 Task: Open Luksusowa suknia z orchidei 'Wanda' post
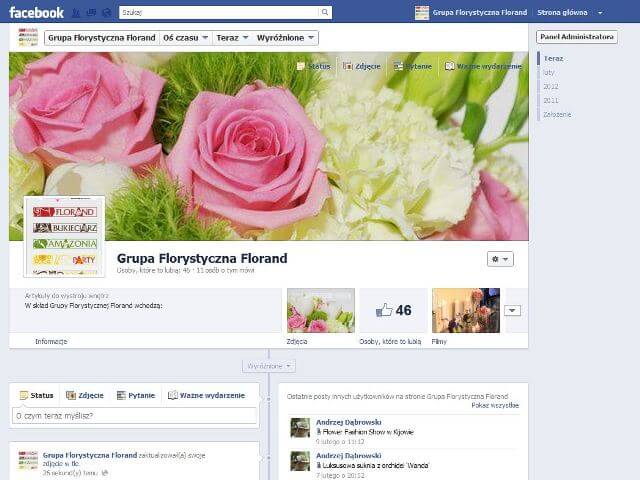376,465
